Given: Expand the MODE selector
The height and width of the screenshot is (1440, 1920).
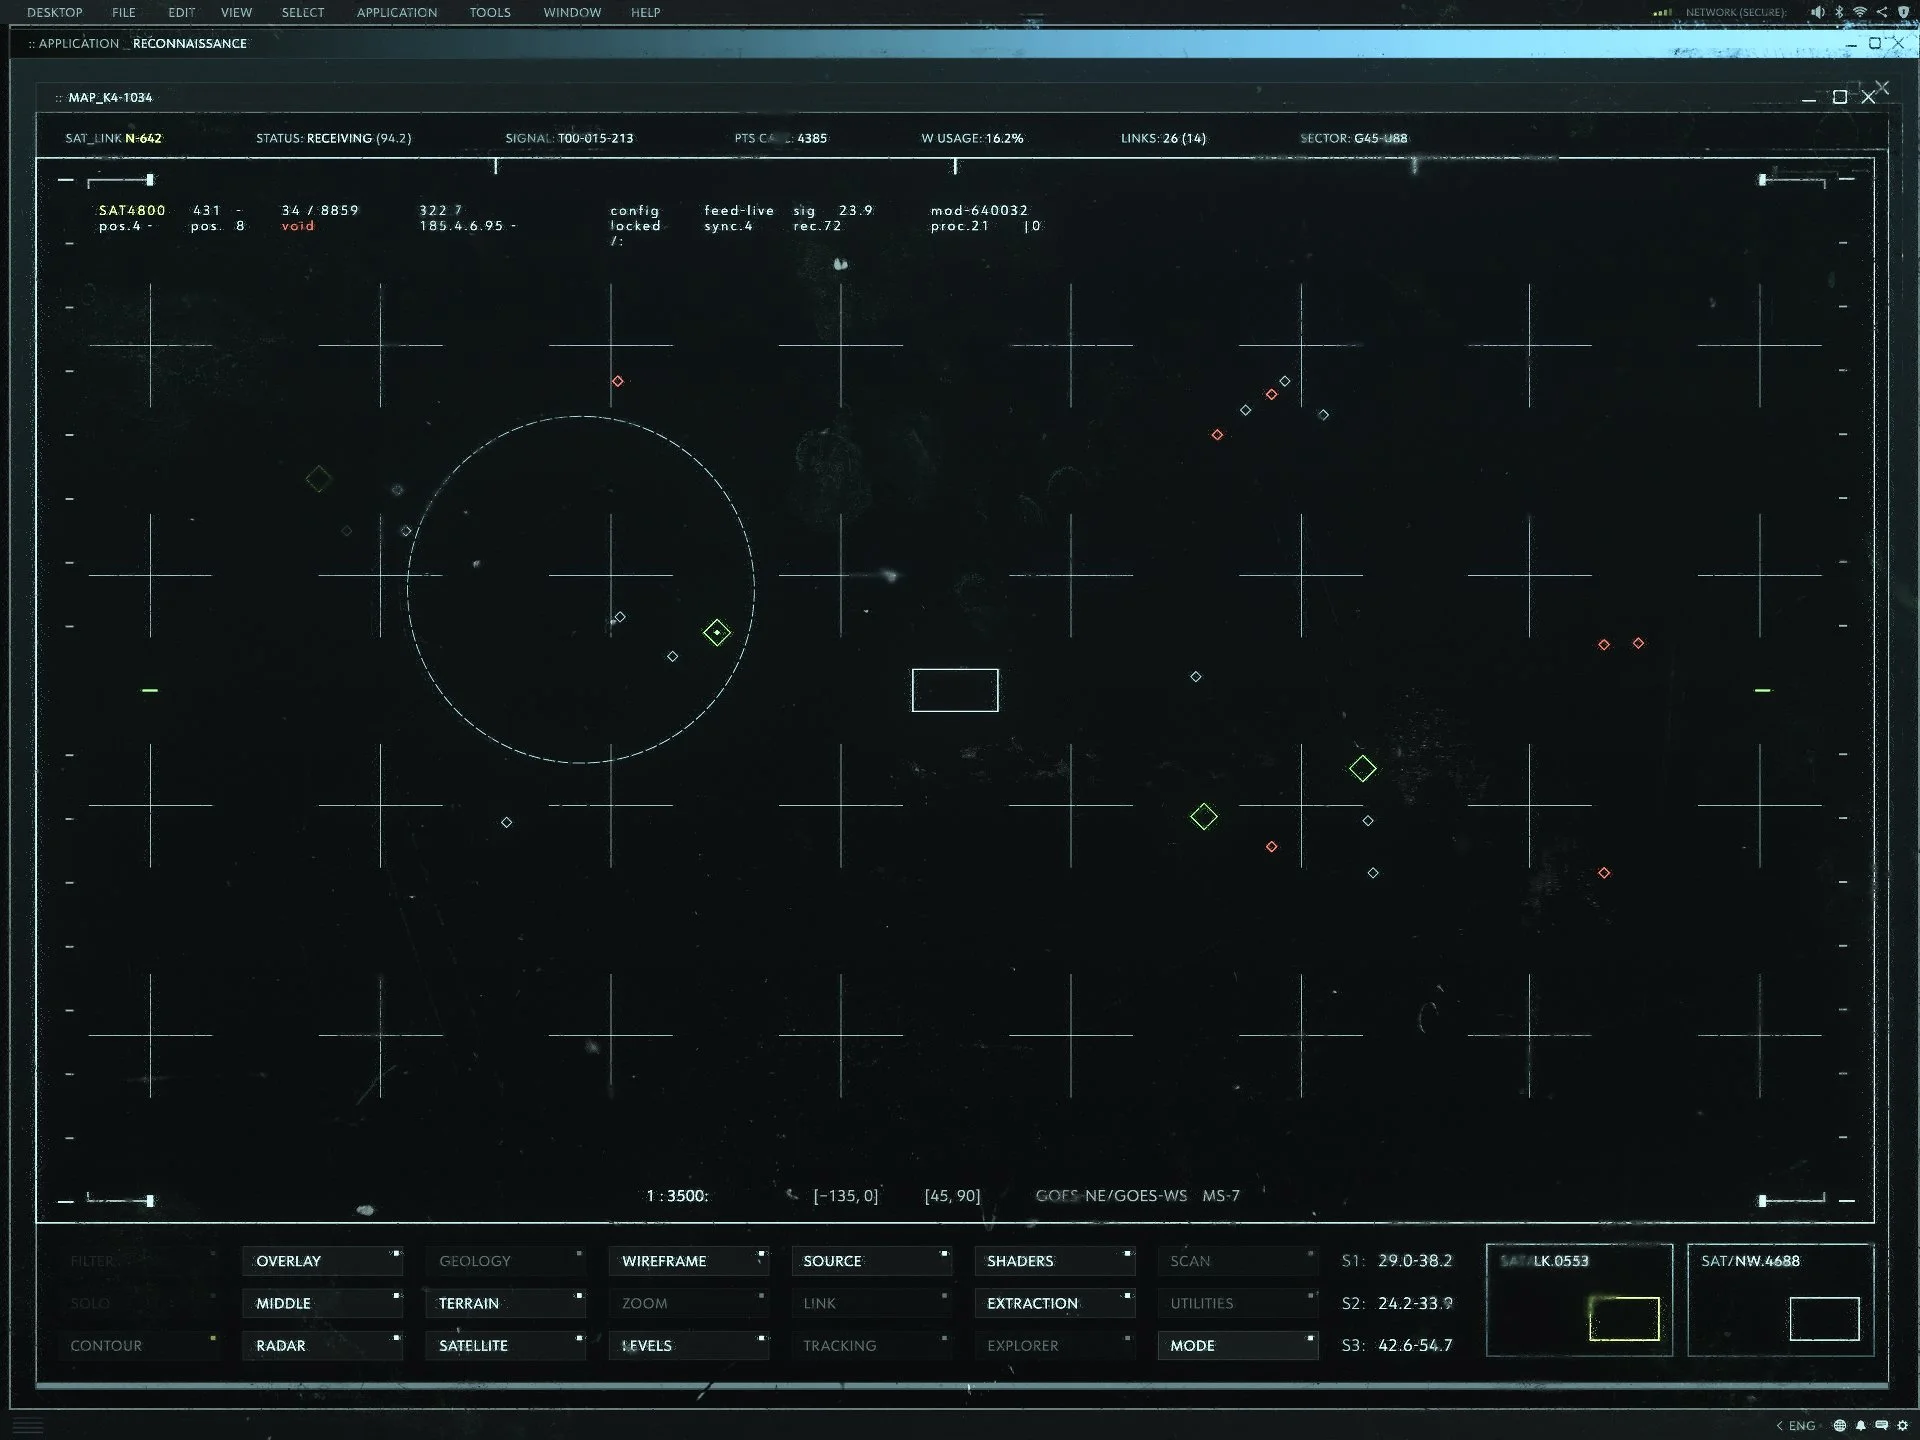Looking at the screenshot, I should [1237, 1345].
